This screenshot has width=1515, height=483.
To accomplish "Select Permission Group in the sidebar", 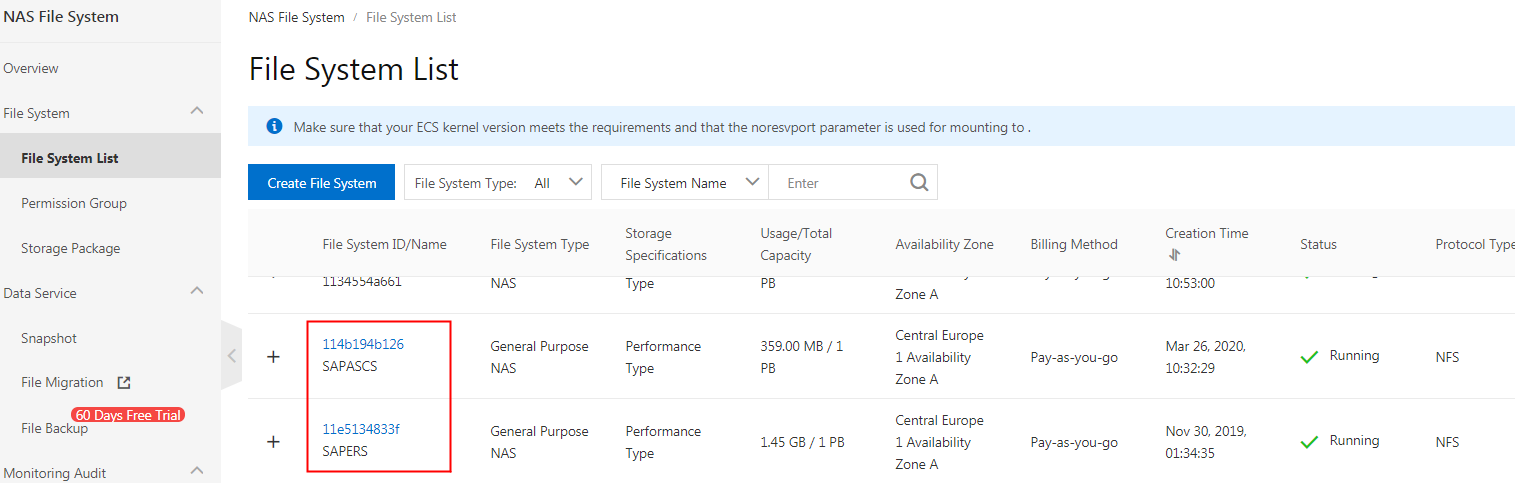I will (x=74, y=203).
